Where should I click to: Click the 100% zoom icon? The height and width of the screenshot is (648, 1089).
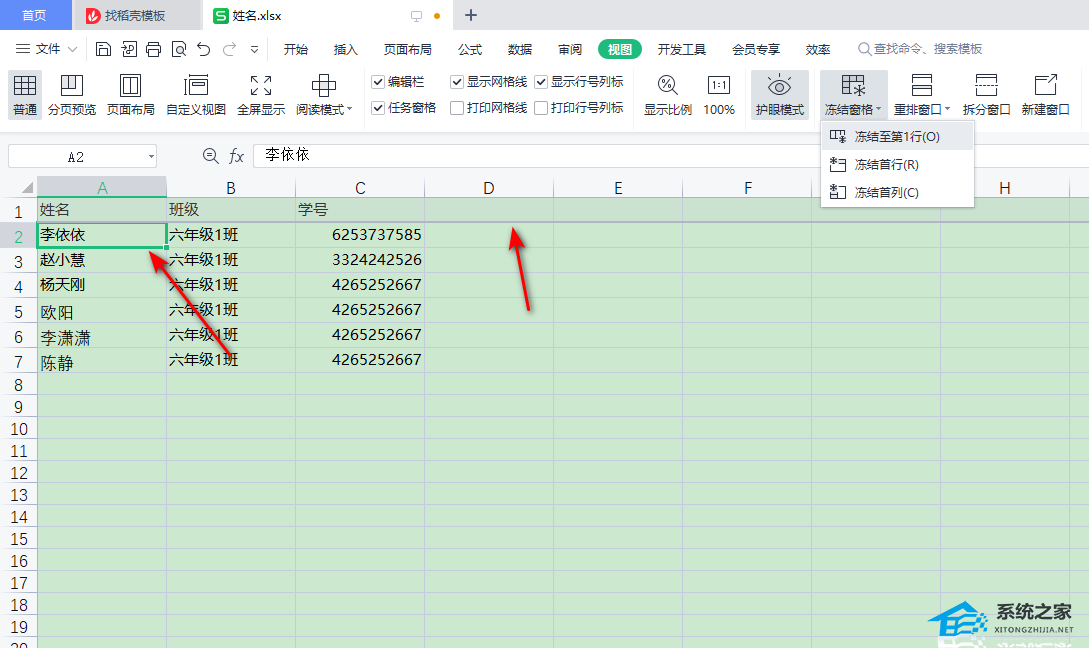[719, 87]
